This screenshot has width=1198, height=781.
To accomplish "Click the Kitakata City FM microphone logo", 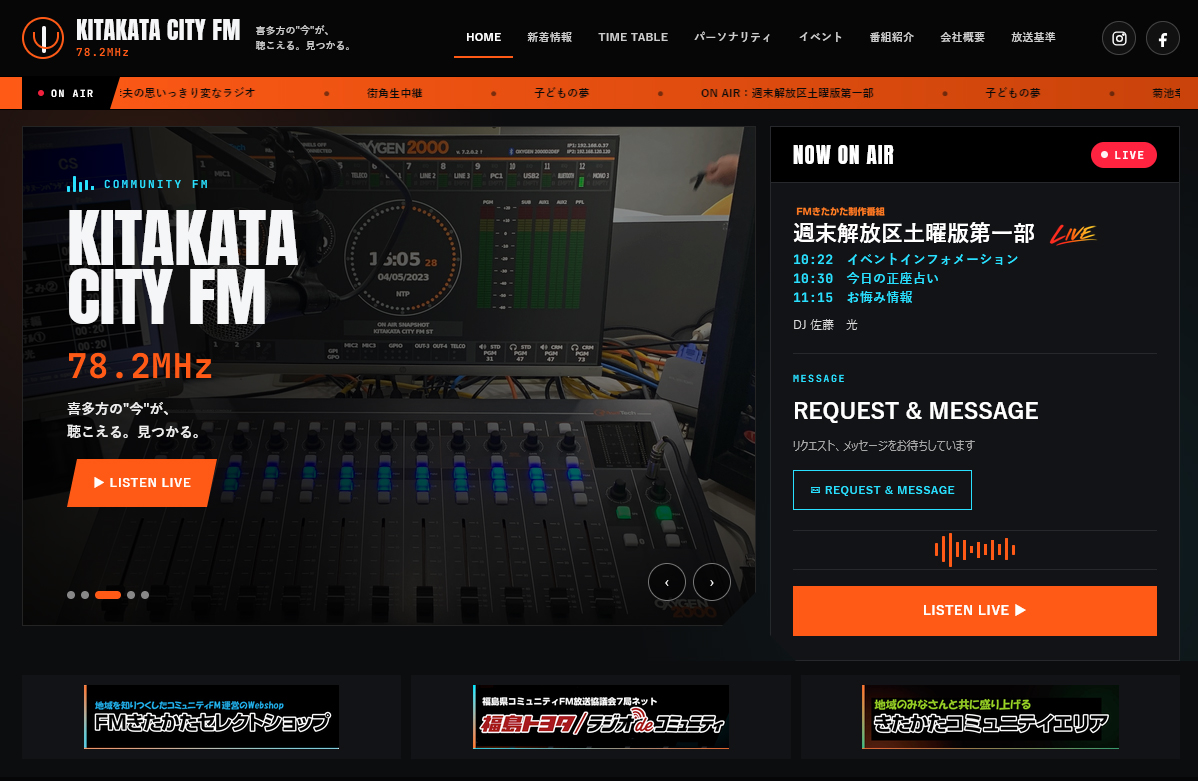I will pyautogui.click(x=43, y=37).
